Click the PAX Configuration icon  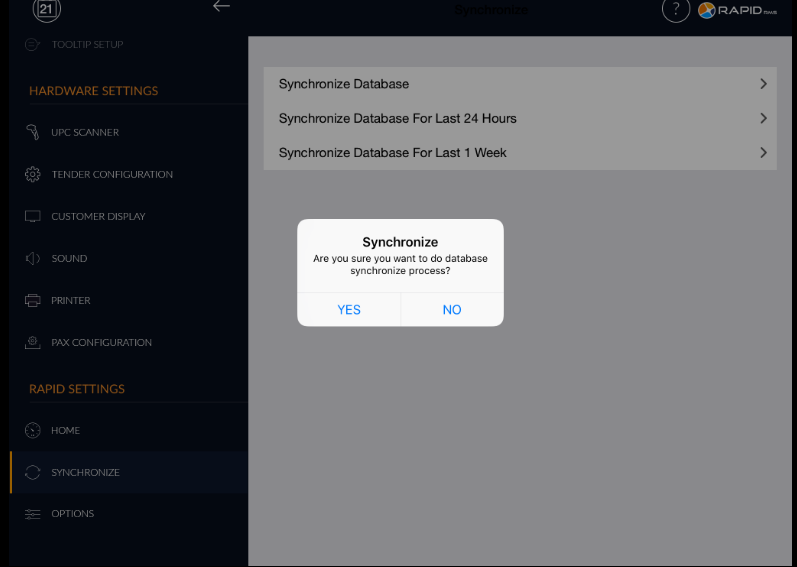32,342
